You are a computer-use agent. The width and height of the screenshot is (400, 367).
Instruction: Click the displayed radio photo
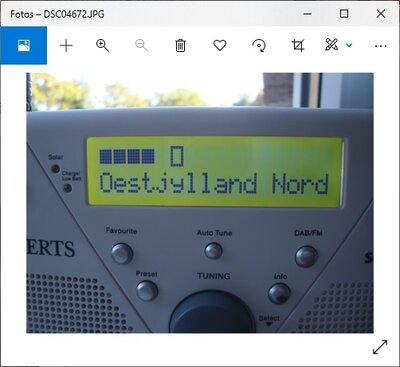point(200,203)
